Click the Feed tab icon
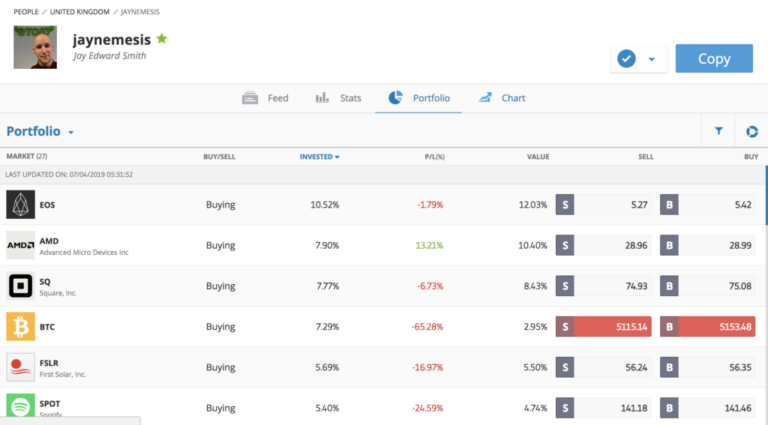768x425 pixels. pos(250,98)
